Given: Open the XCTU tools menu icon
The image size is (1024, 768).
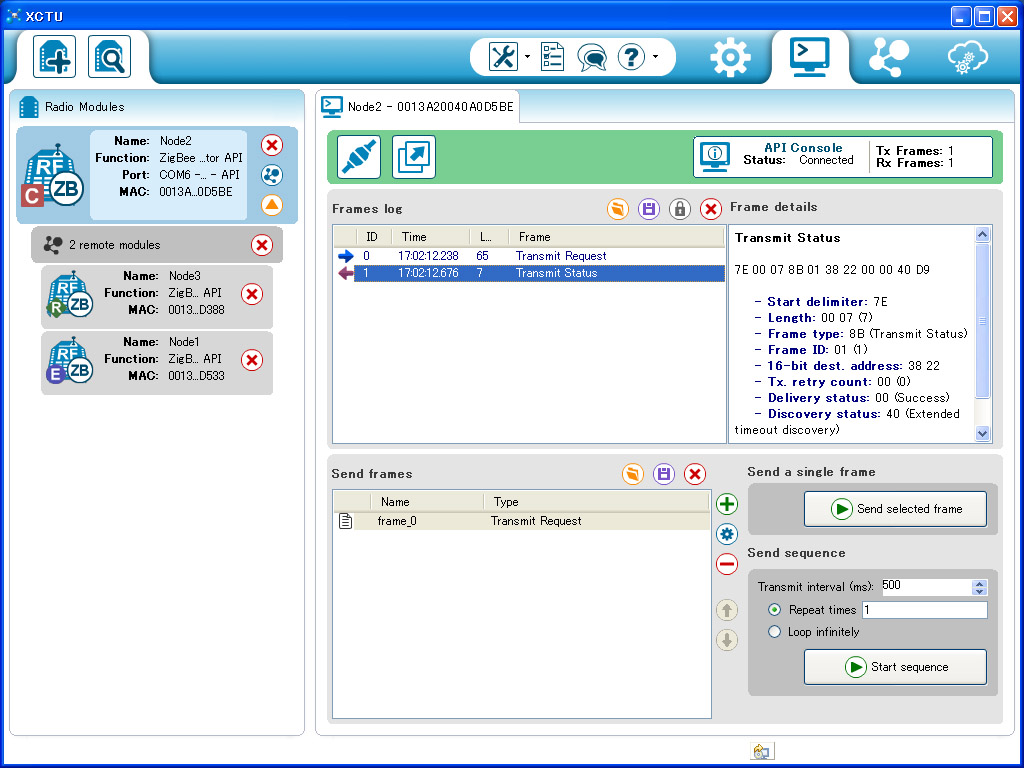Looking at the screenshot, I should coord(503,57).
